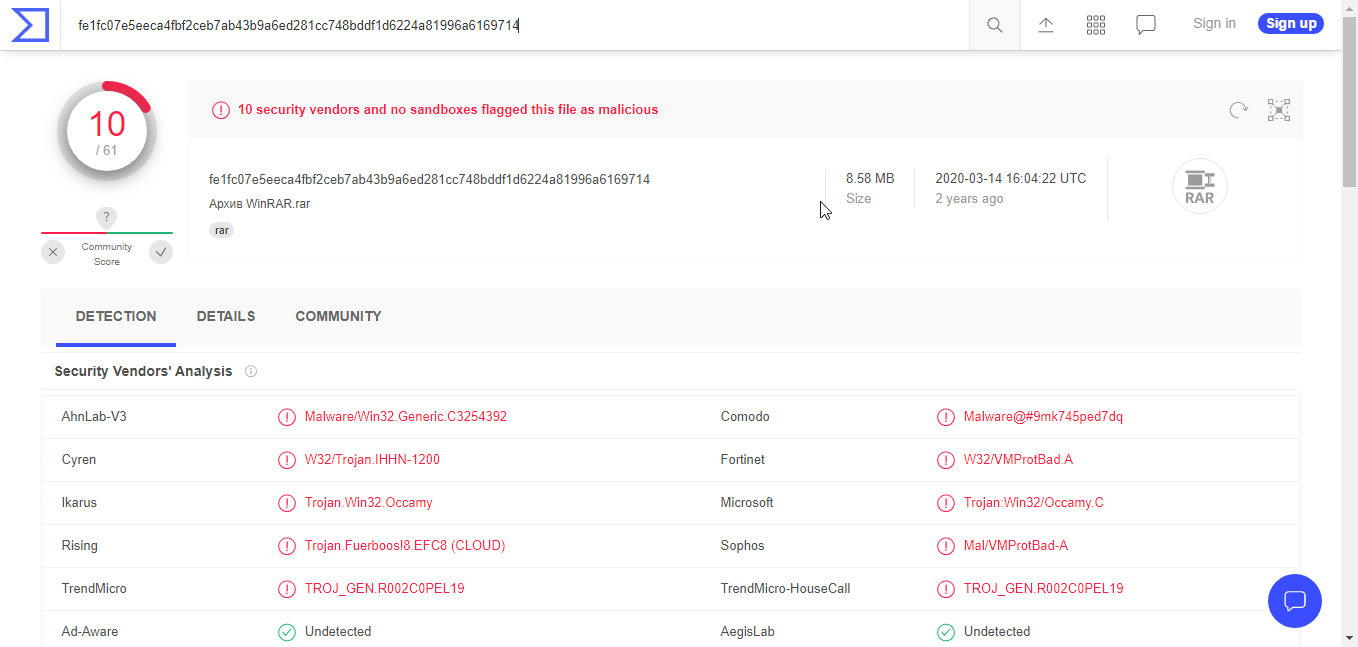Open the chat bubble floating button
Image resolution: width=1358 pixels, height=647 pixels.
(1295, 601)
